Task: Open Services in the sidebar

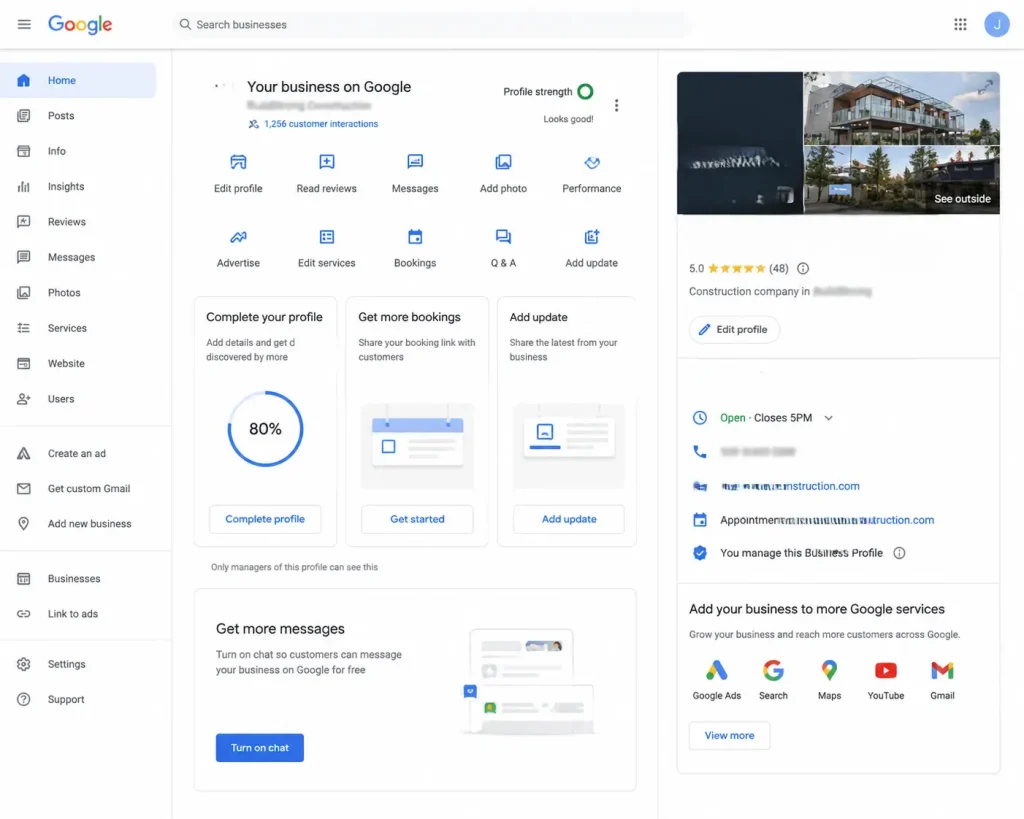Action: 78,328
